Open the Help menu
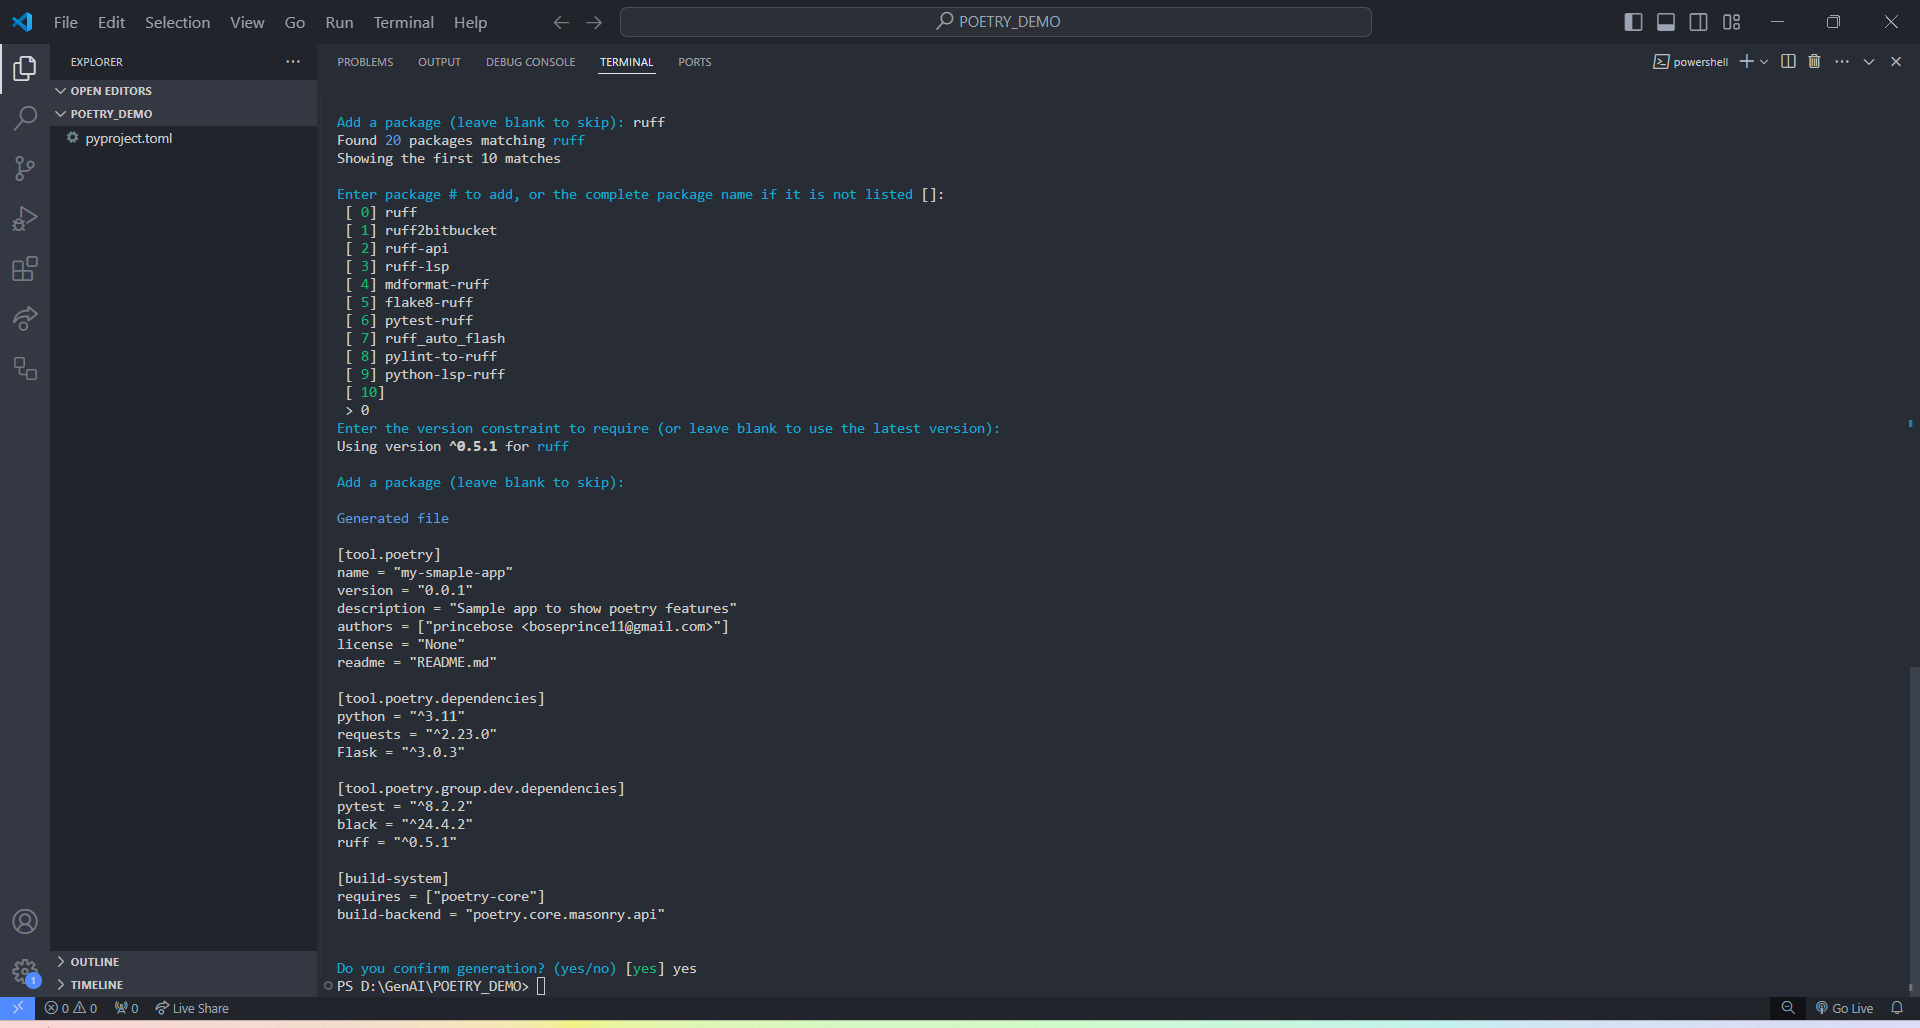The width and height of the screenshot is (1920, 1028). pos(470,22)
